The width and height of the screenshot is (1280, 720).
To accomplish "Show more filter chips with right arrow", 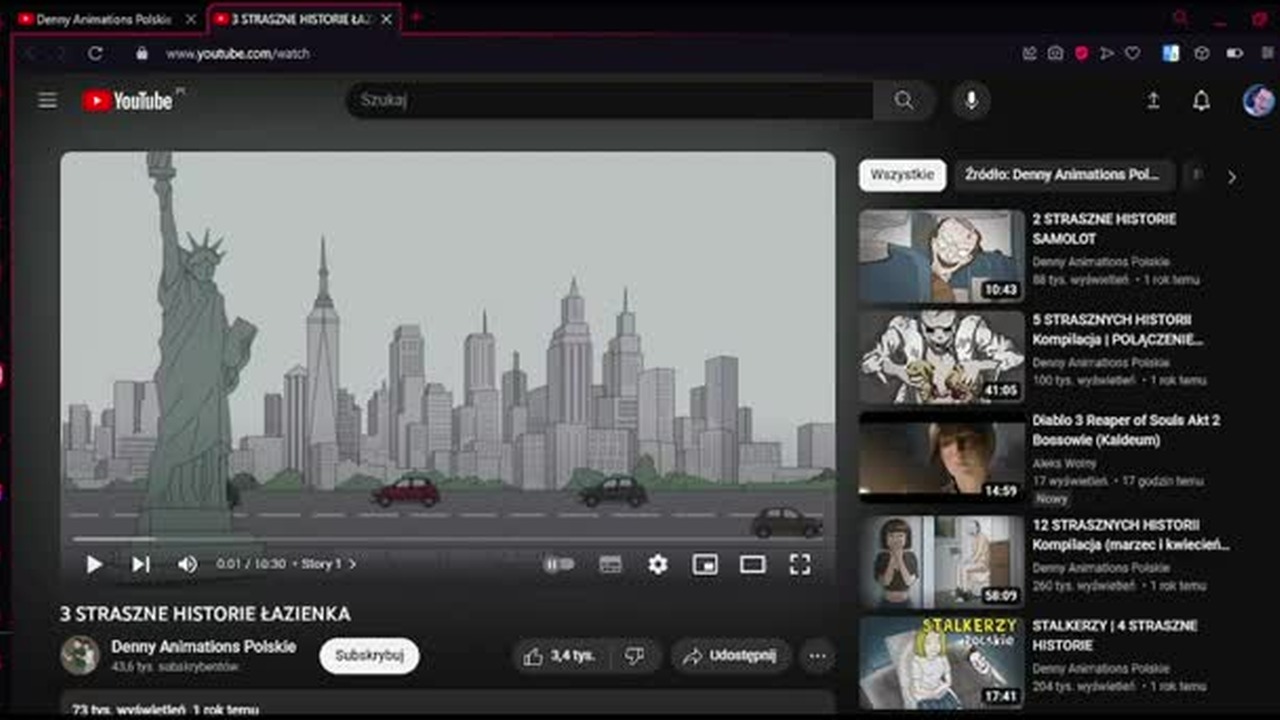I will tap(1231, 176).
